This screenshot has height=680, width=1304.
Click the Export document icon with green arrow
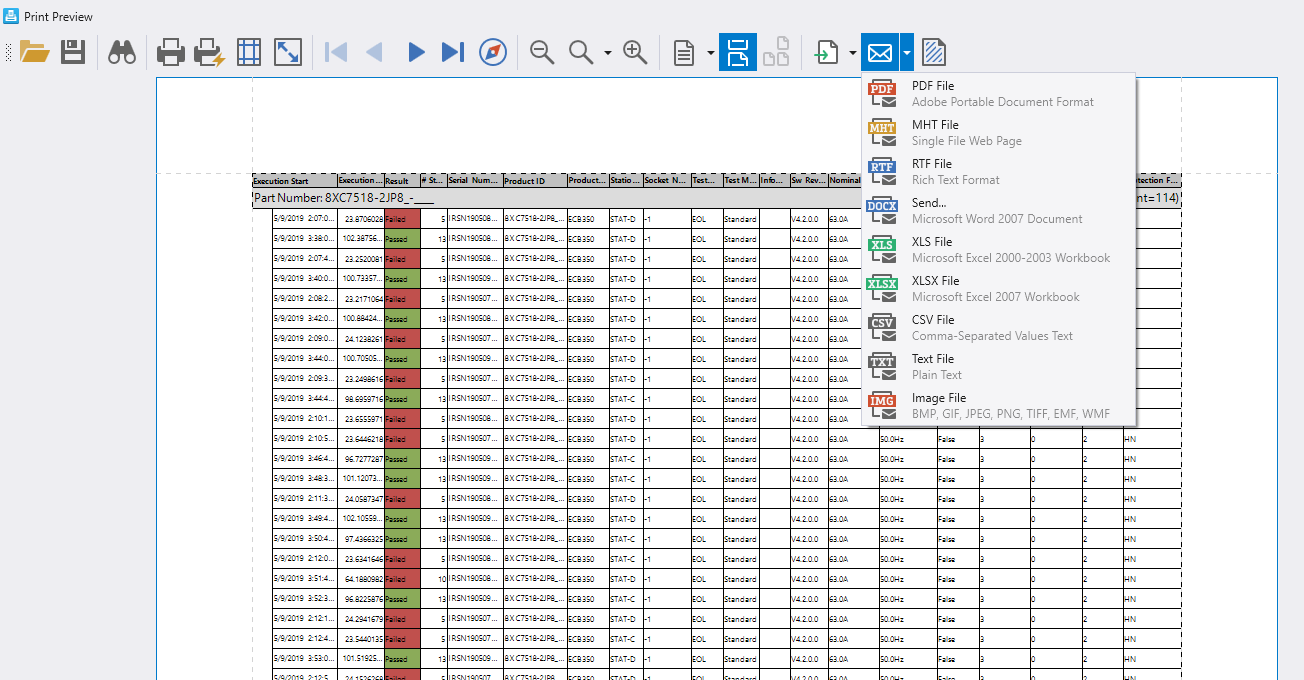coord(826,52)
